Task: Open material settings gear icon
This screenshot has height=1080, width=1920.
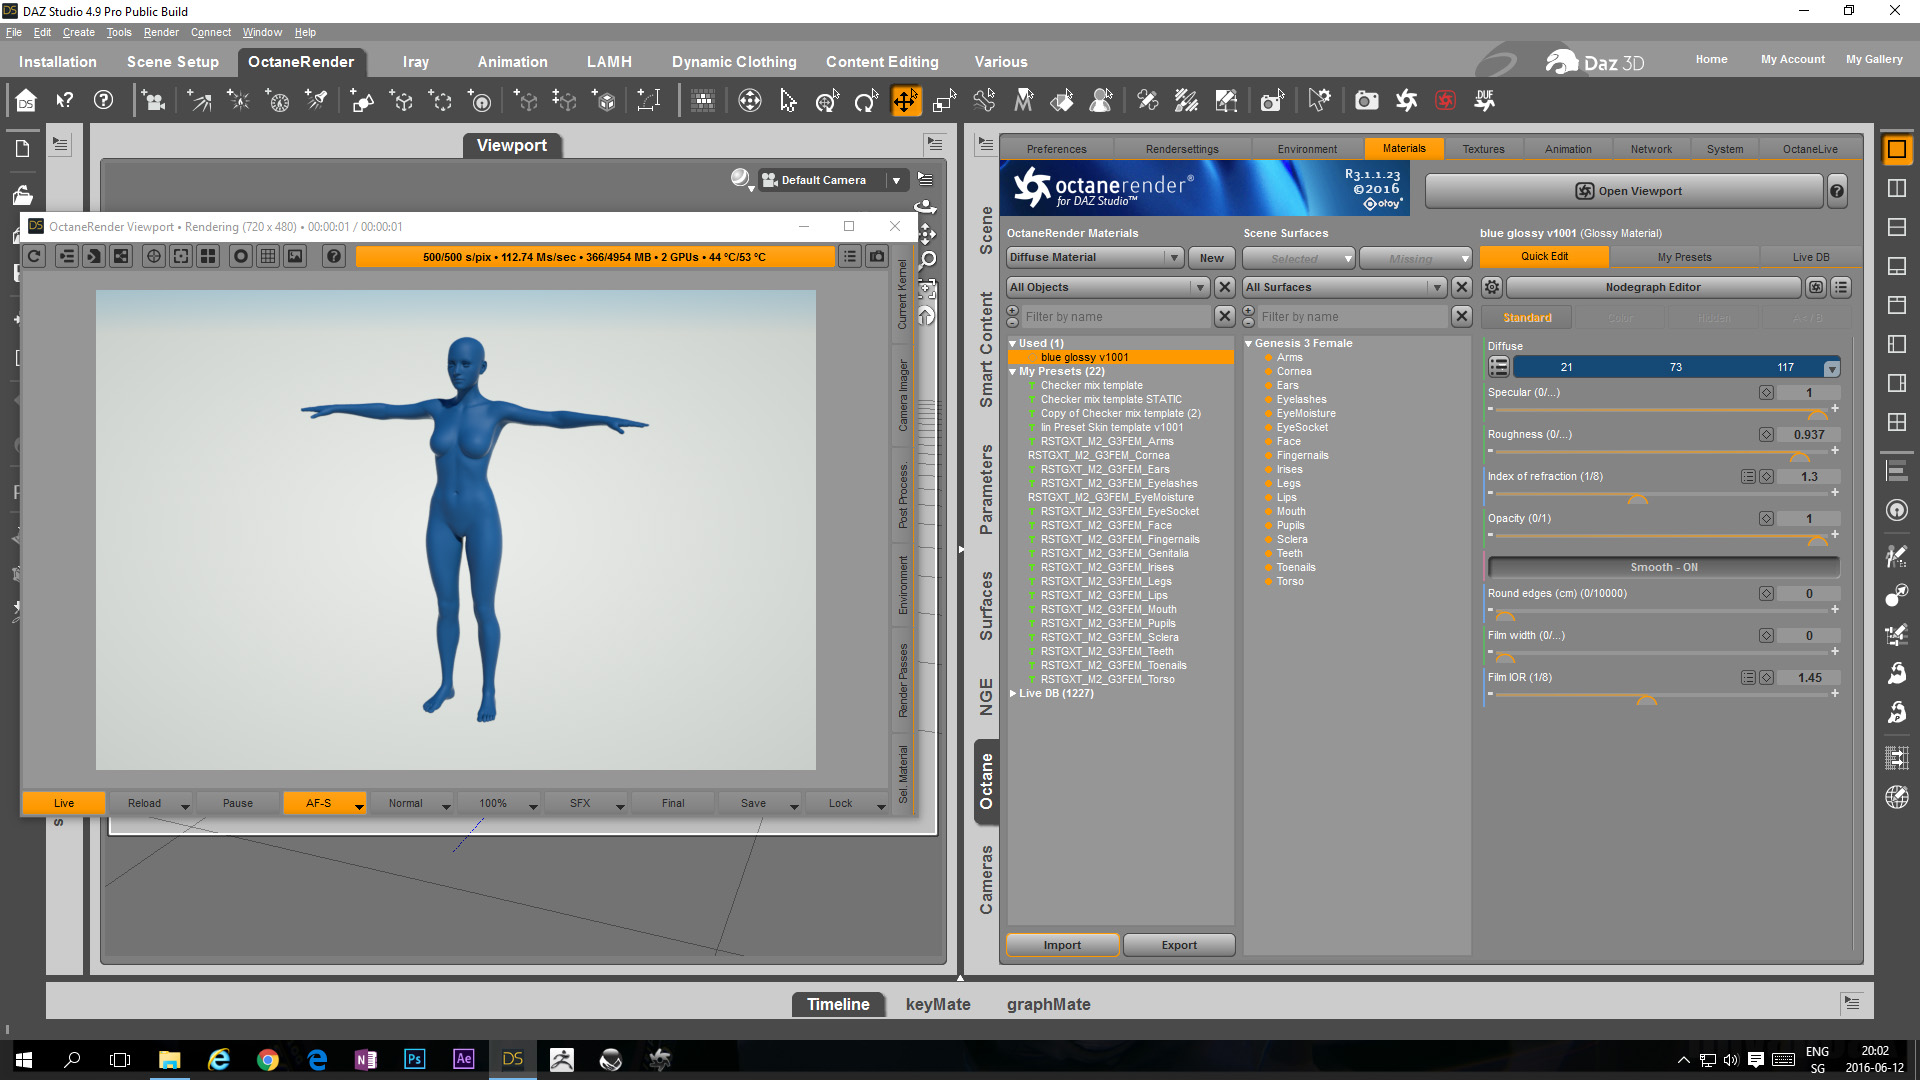Action: coord(1491,287)
